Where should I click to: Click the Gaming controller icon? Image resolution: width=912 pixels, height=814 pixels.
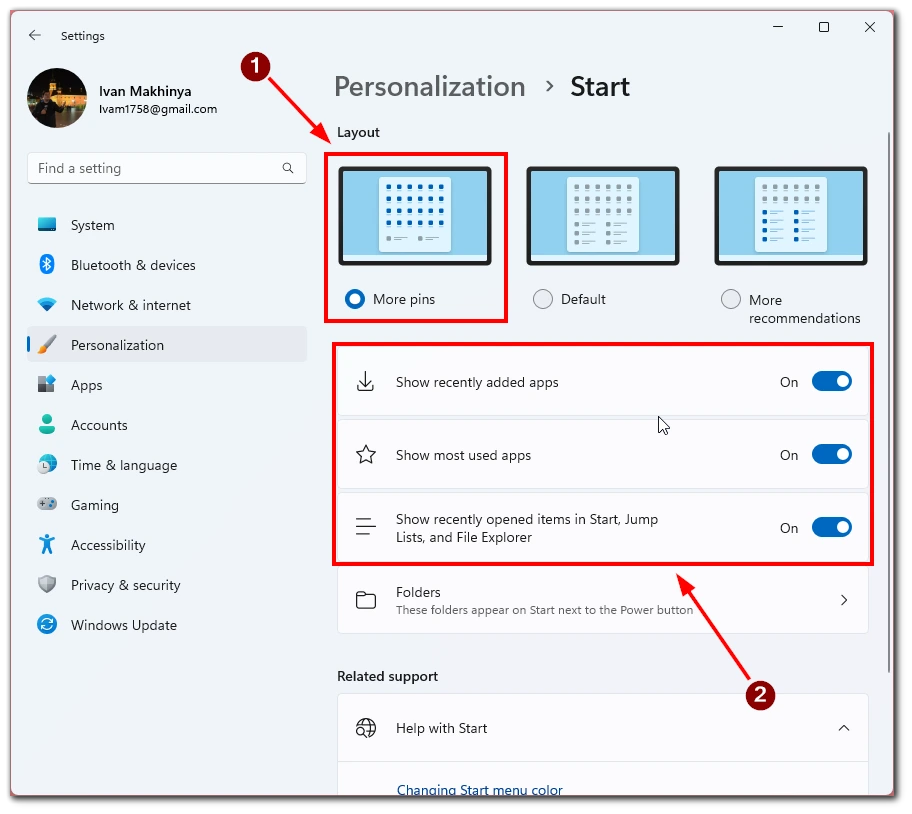[x=47, y=504]
